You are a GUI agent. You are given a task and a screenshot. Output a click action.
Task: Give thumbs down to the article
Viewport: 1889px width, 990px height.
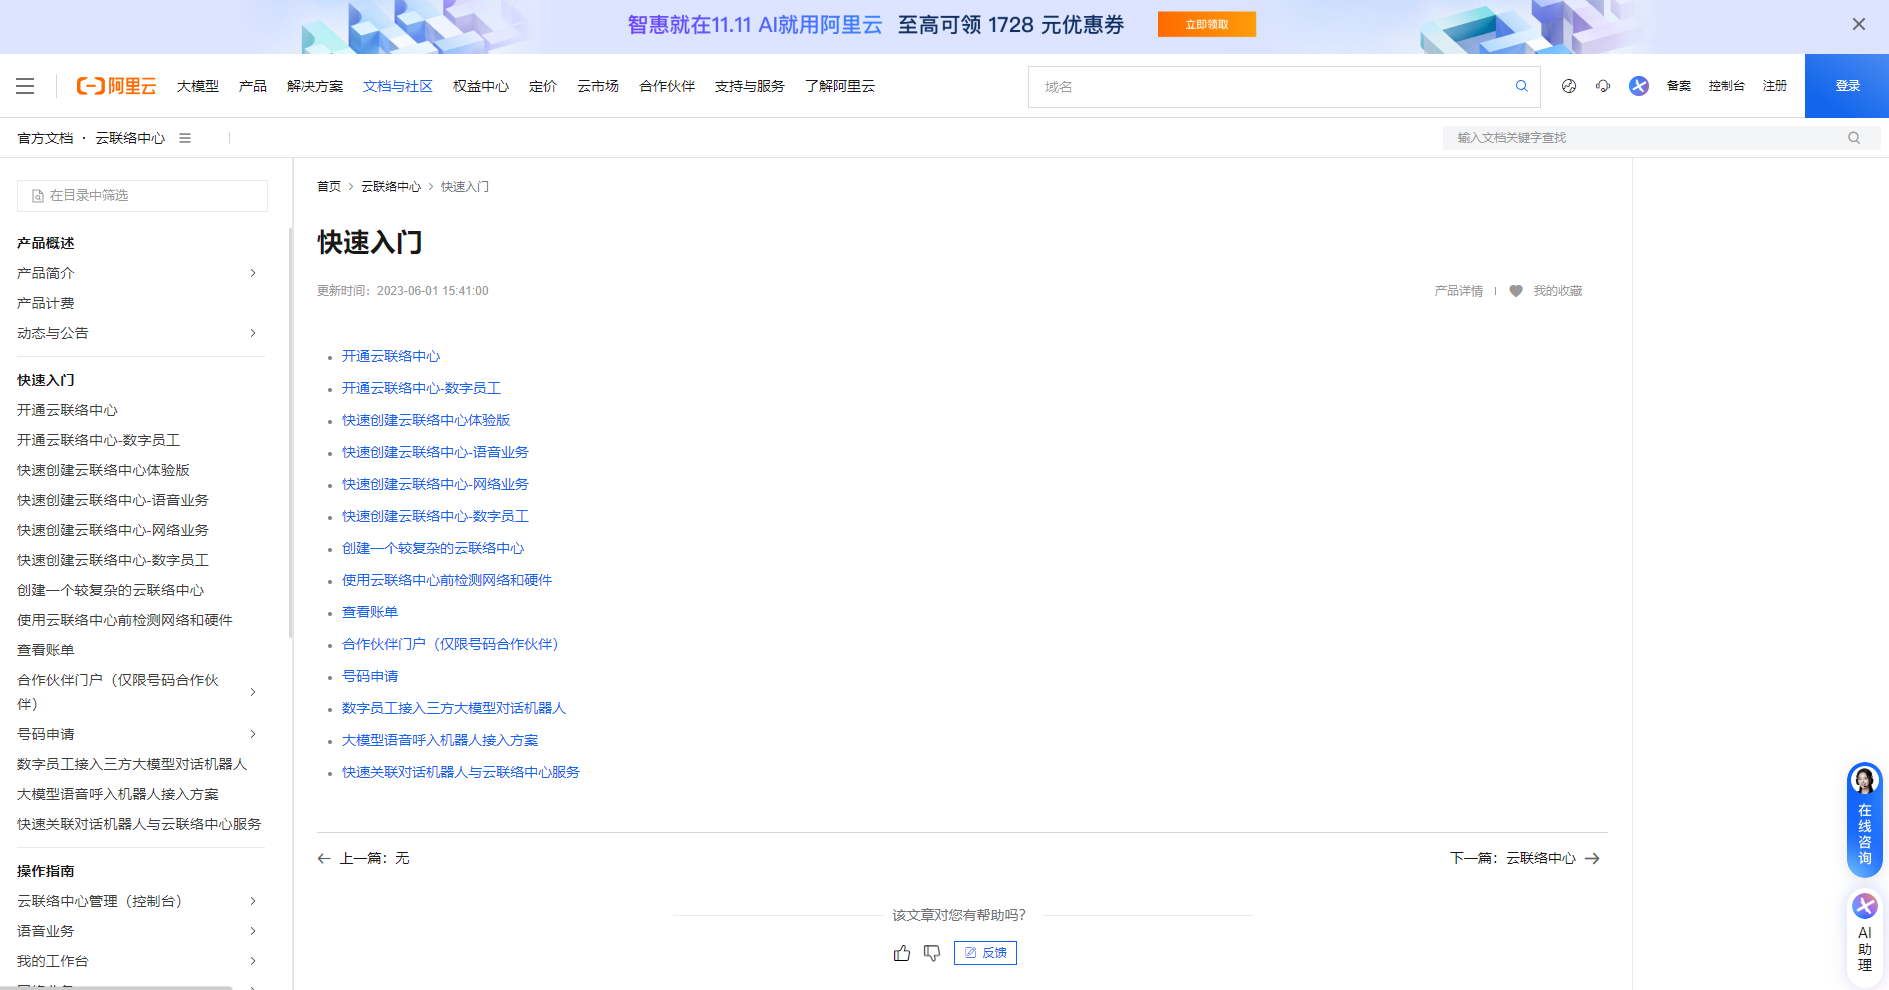pos(932,953)
